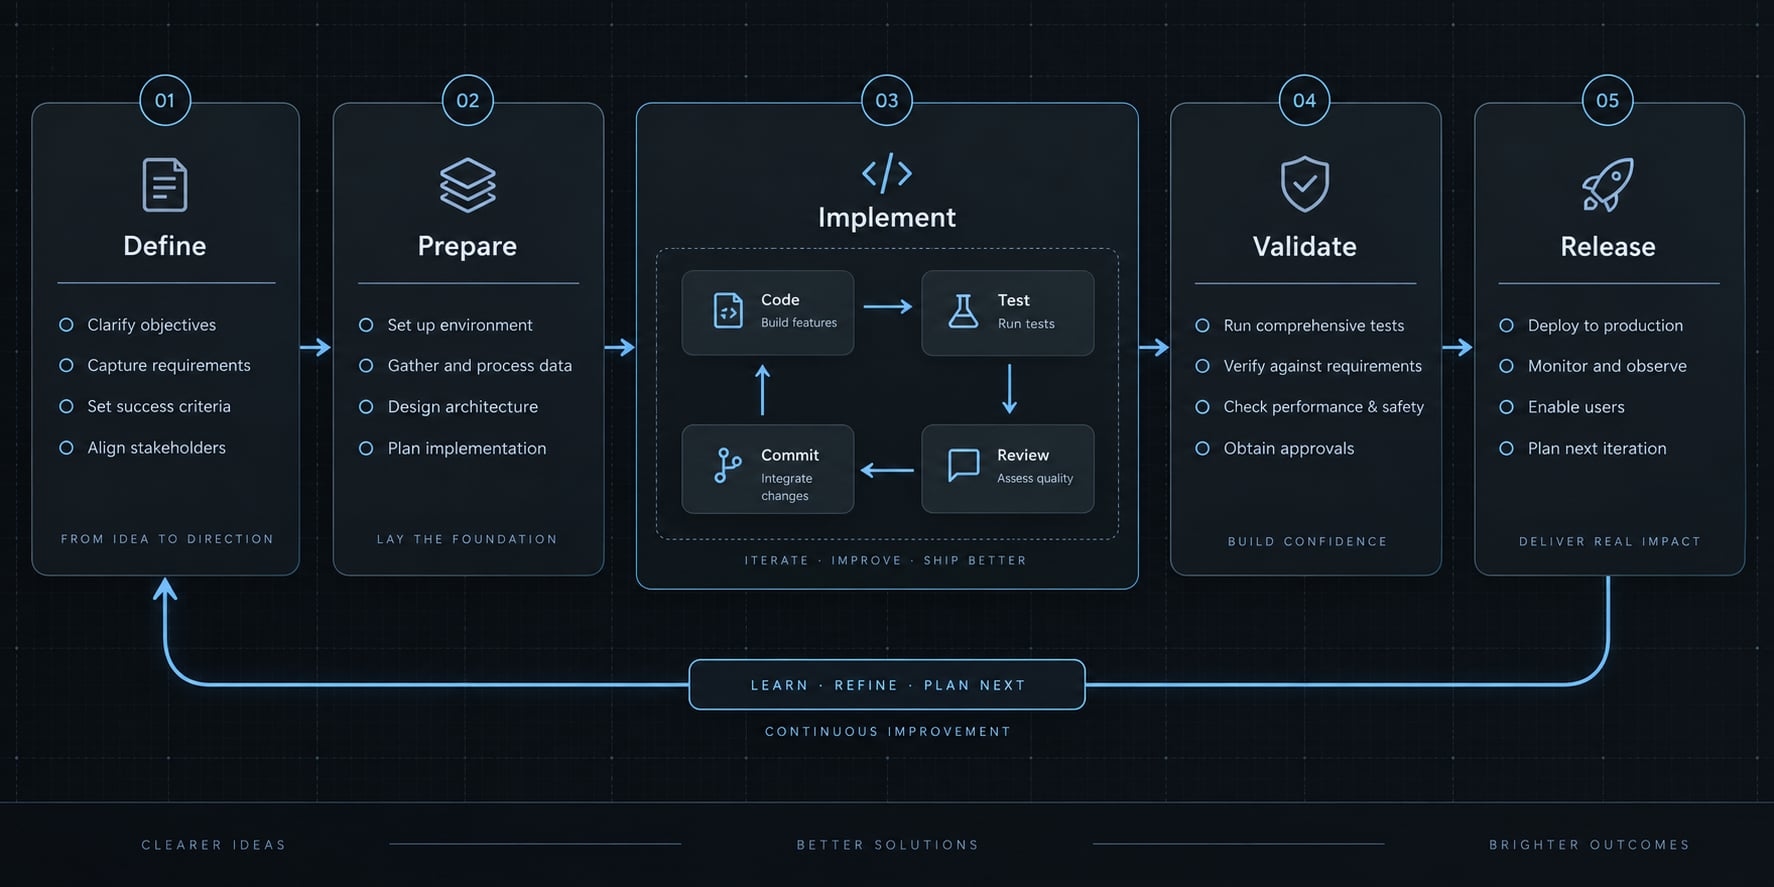Check the Set up environment bullet
The width and height of the screenshot is (1774, 887).
point(366,325)
